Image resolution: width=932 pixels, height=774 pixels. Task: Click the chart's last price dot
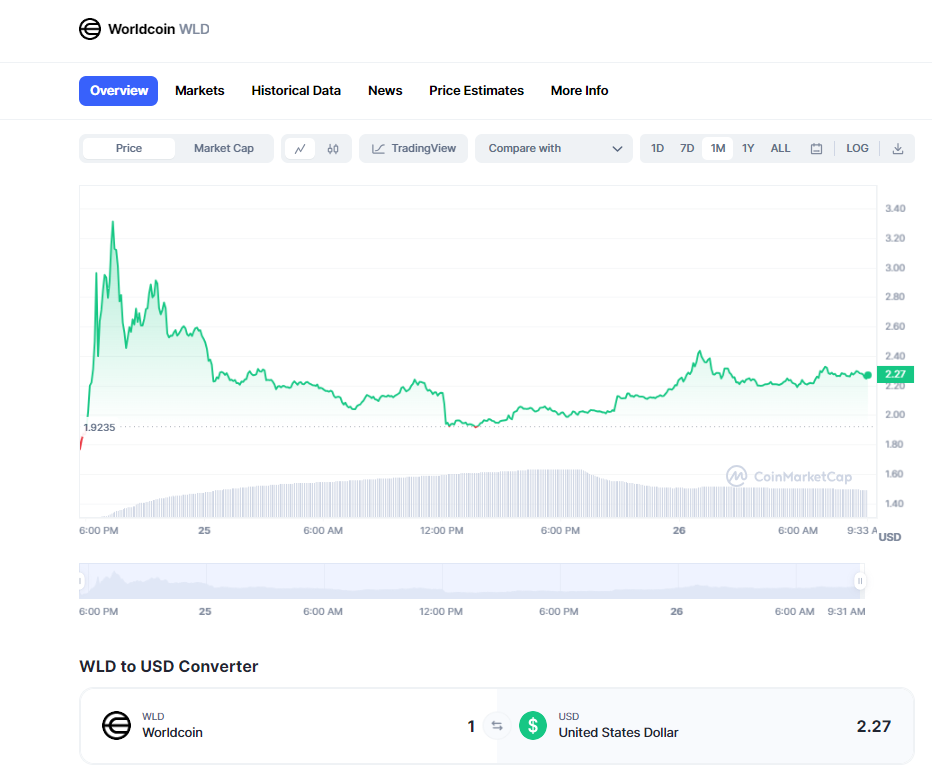(868, 375)
